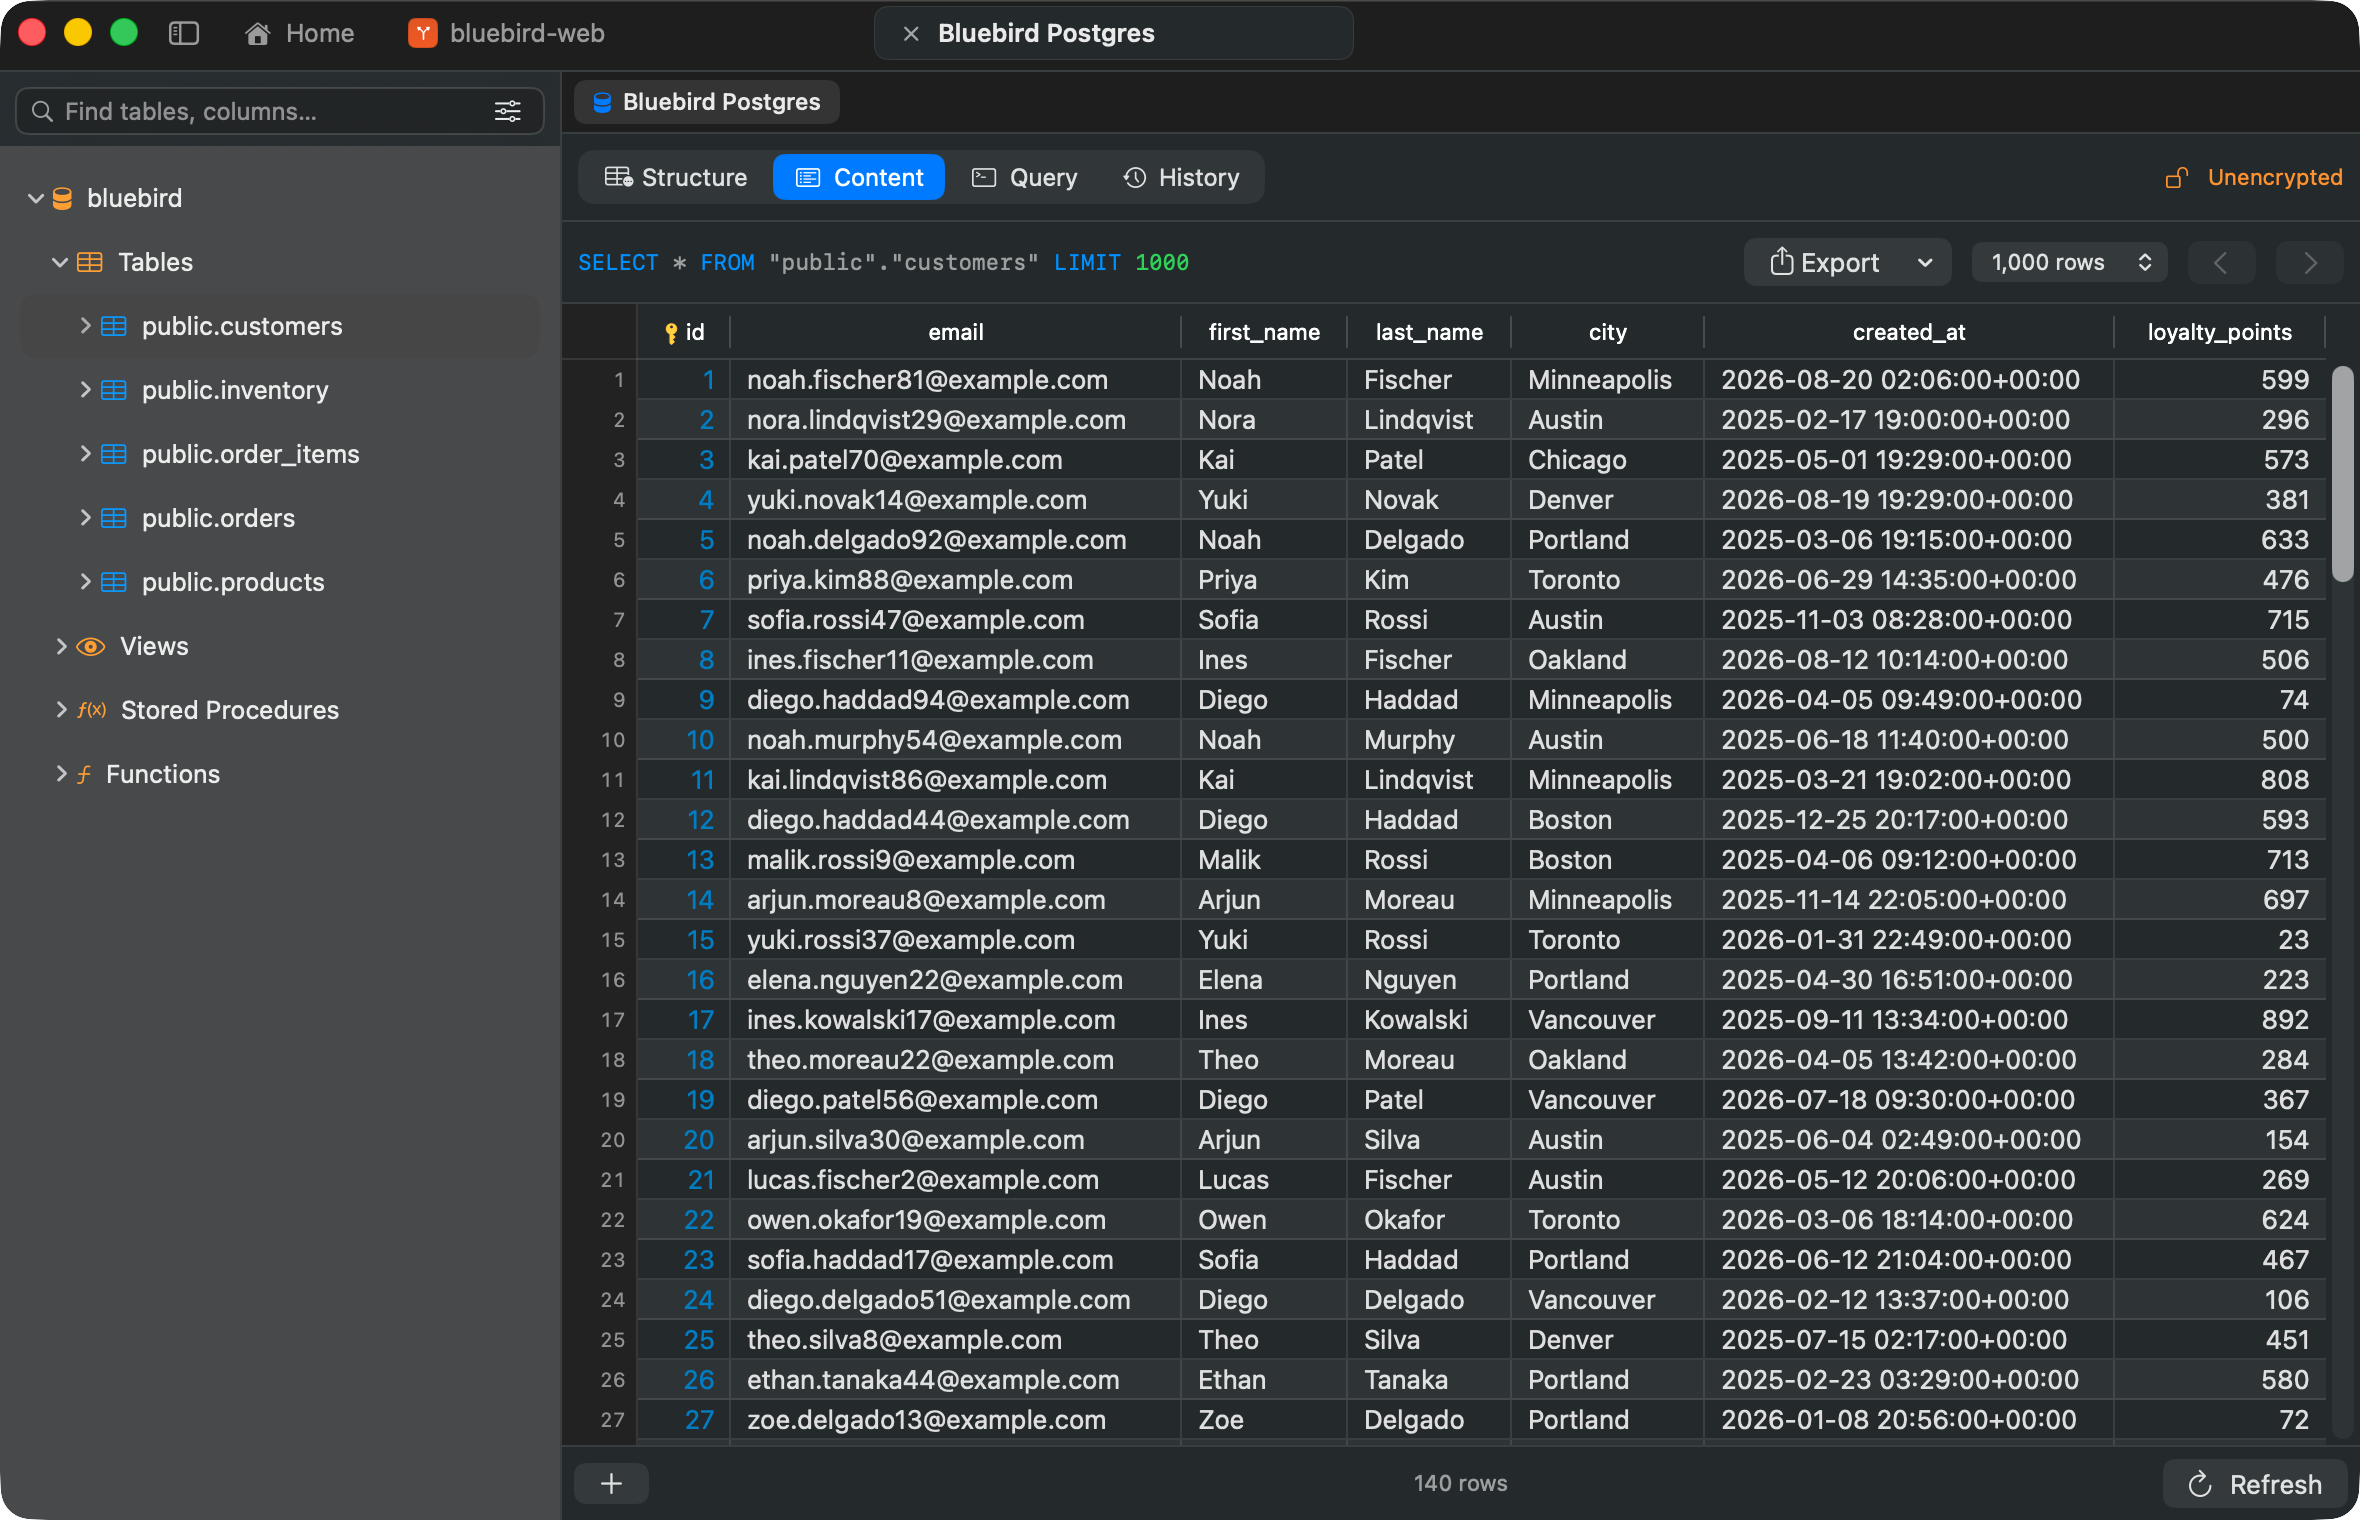Expand the public.orders table
Image resolution: width=2360 pixels, height=1520 pixels.
85,518
